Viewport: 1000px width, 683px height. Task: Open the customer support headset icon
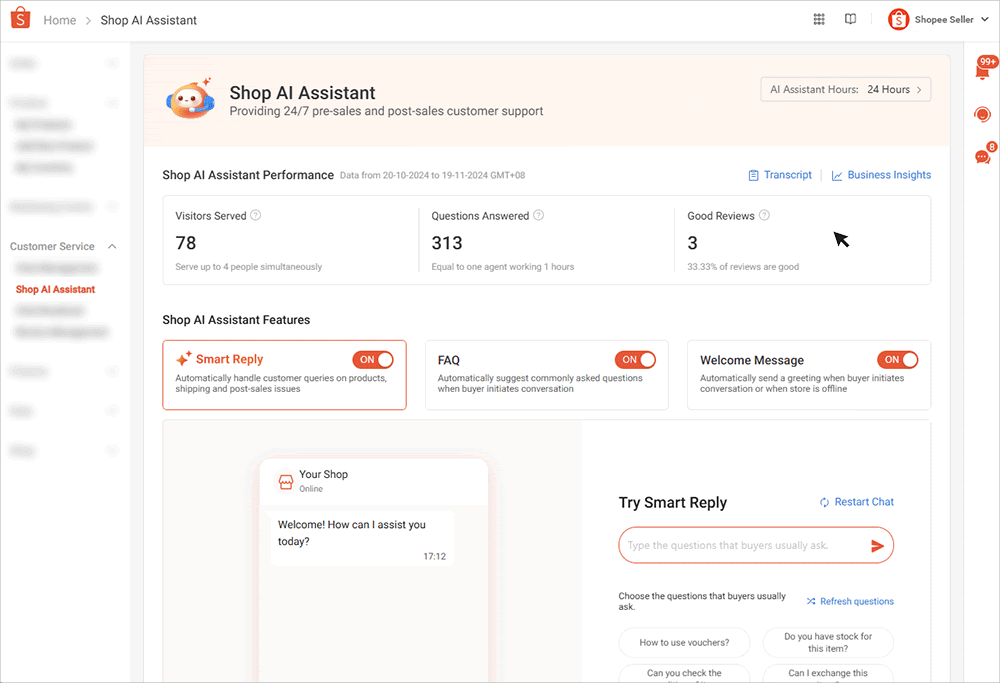click(x=983, y=114)
